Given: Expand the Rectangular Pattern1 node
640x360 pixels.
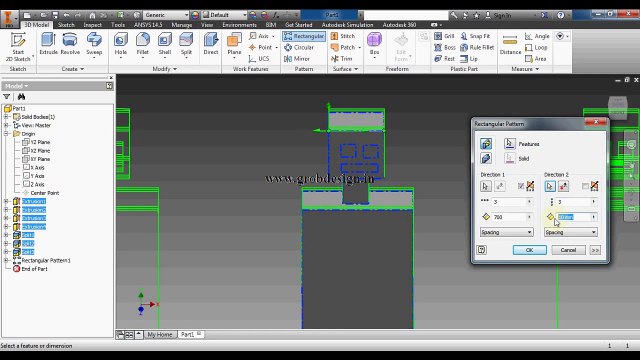Looking at the screenshot, I should 6,260.
